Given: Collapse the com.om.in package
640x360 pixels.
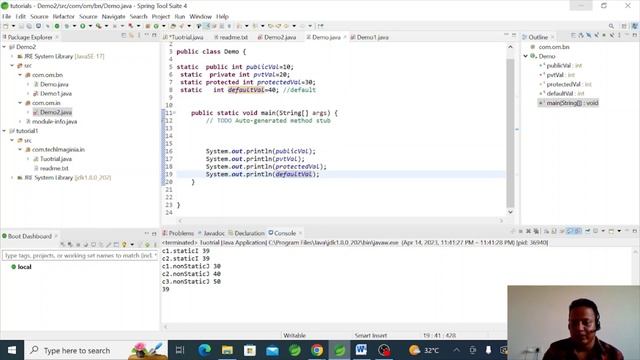Looking at the screenshot, I should point(20,103).
